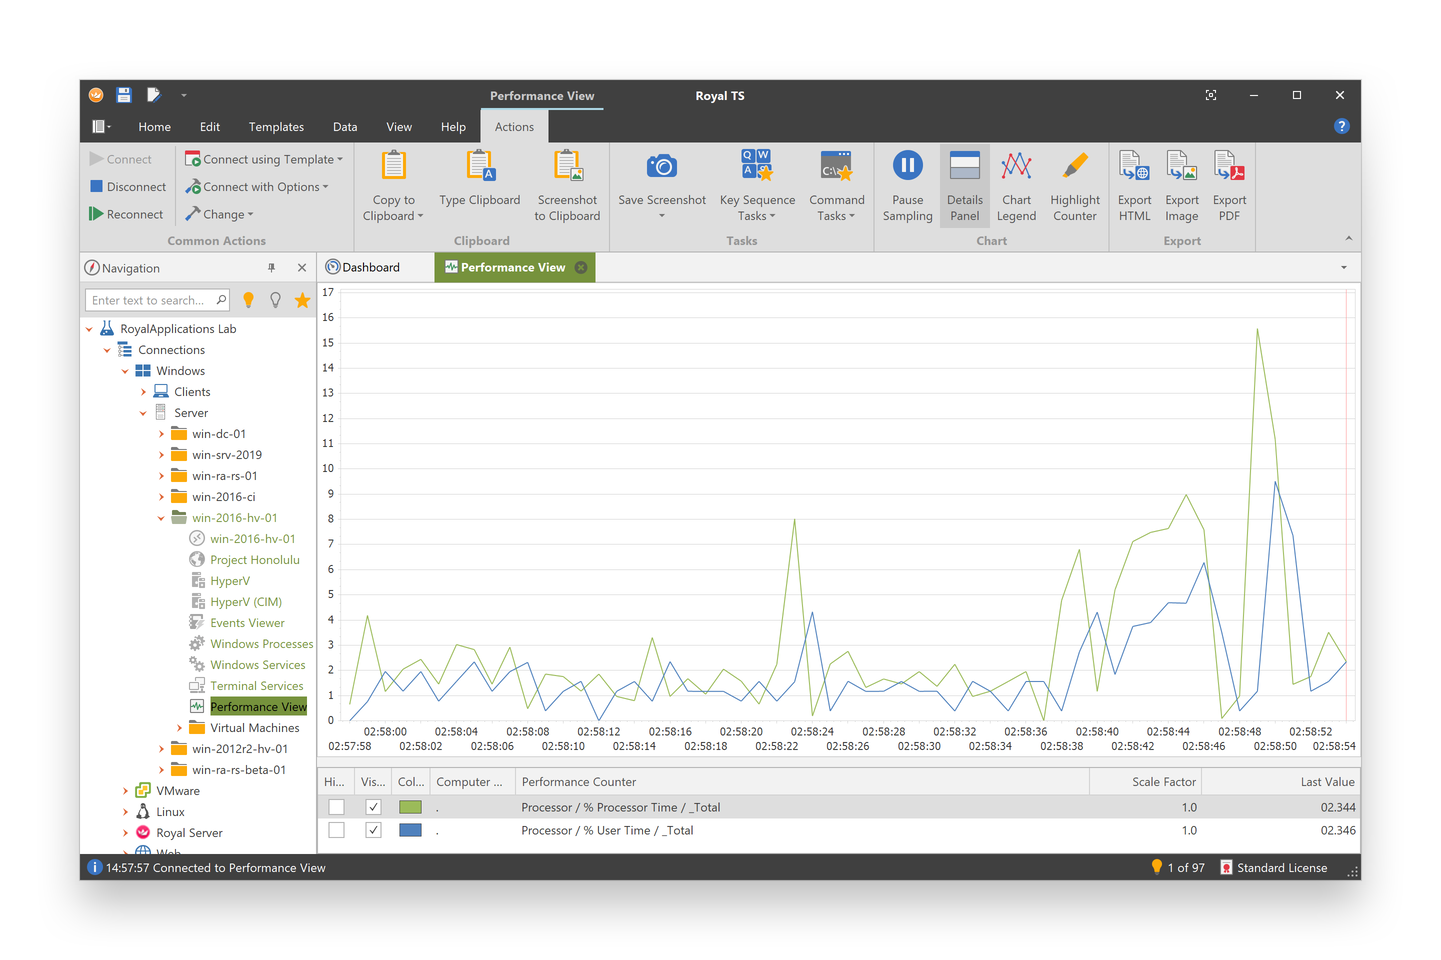Expand the win-dc-01 server folder
The image size is (1441, 960).
161,434
